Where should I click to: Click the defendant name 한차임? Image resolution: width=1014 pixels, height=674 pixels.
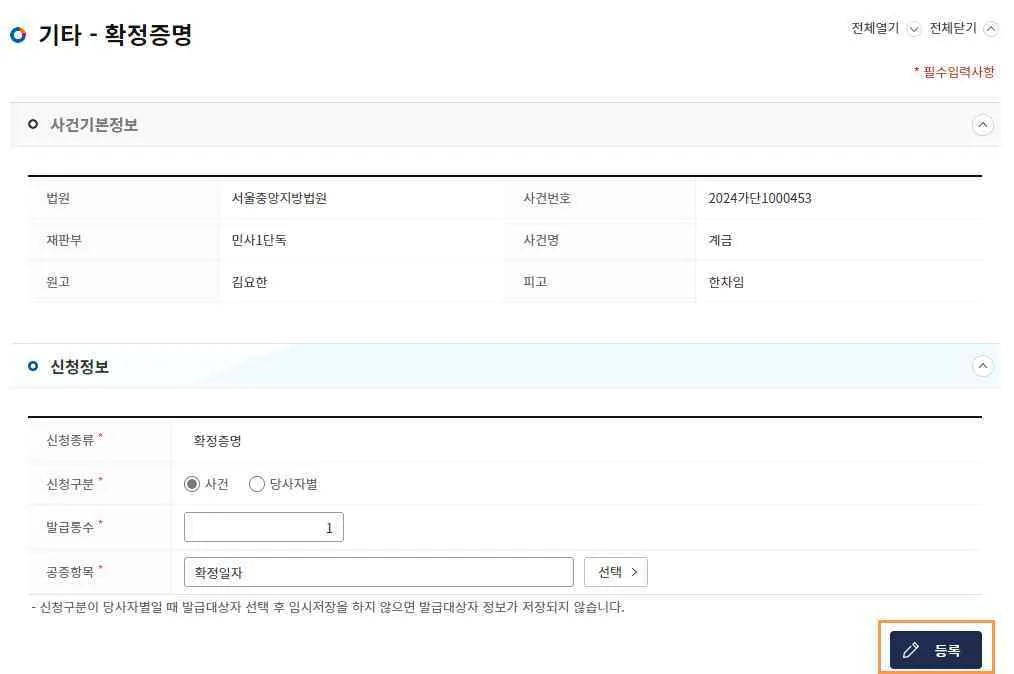tap(726, 282)
